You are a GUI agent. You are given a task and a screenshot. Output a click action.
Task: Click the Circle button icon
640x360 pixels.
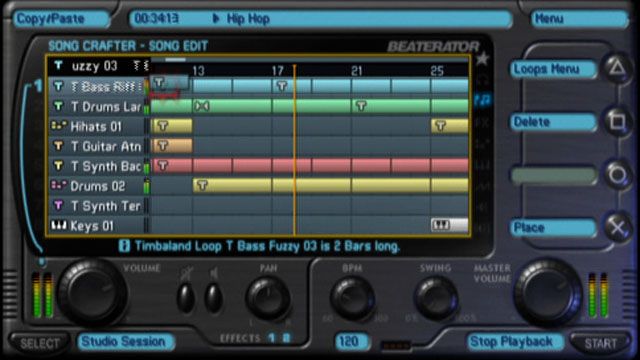pyautogui.click(x=617, y=175)
